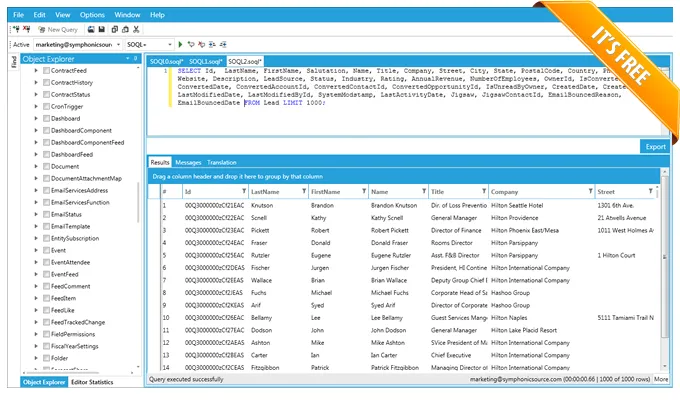This screenshot has width=680, height=400.
Task: Check the Folder checkbox
Action: [46, 358]
